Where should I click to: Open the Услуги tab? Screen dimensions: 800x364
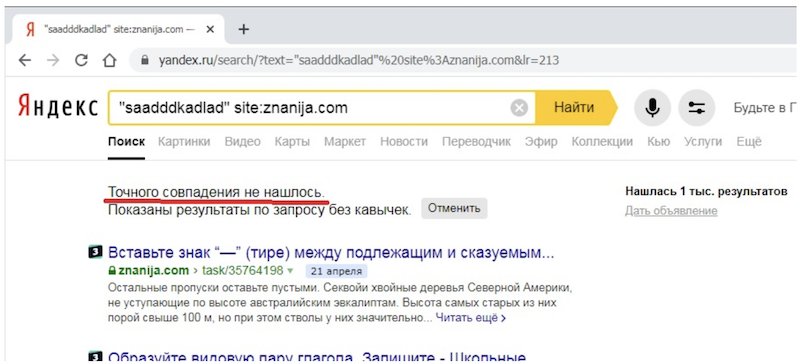[703, 141]
